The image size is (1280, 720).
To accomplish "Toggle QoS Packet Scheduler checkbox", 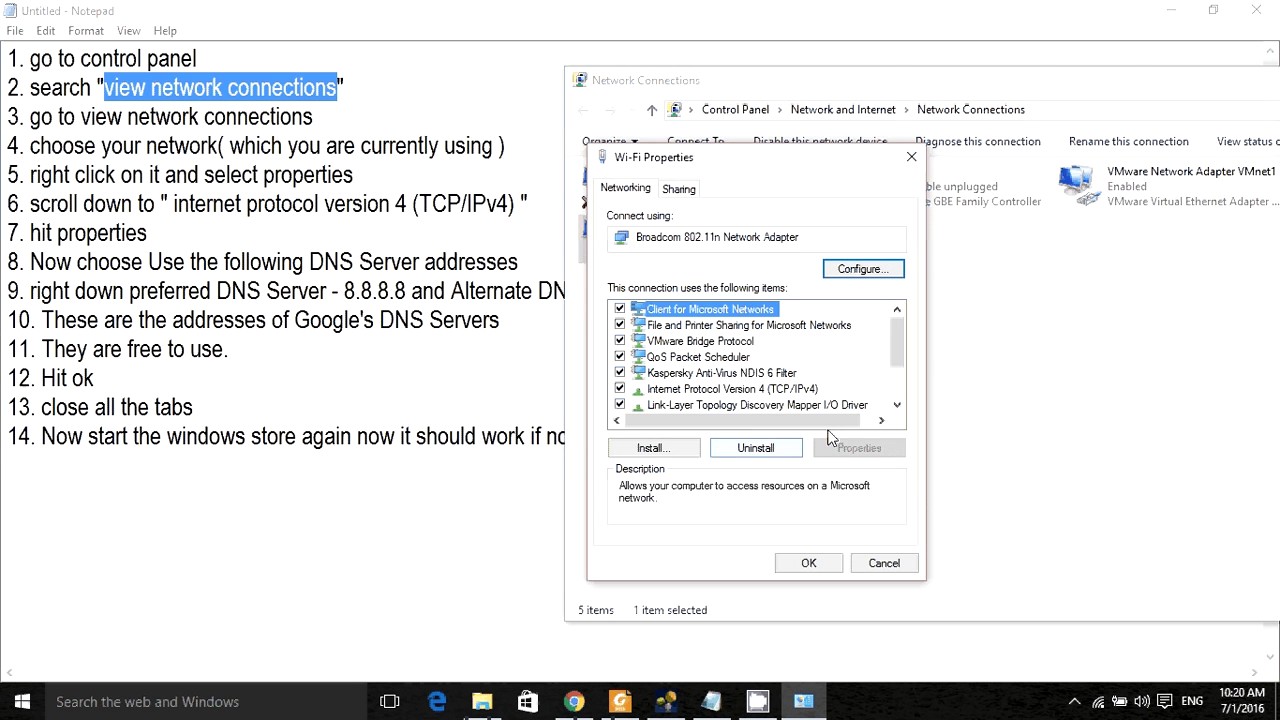I will [620, 357].
